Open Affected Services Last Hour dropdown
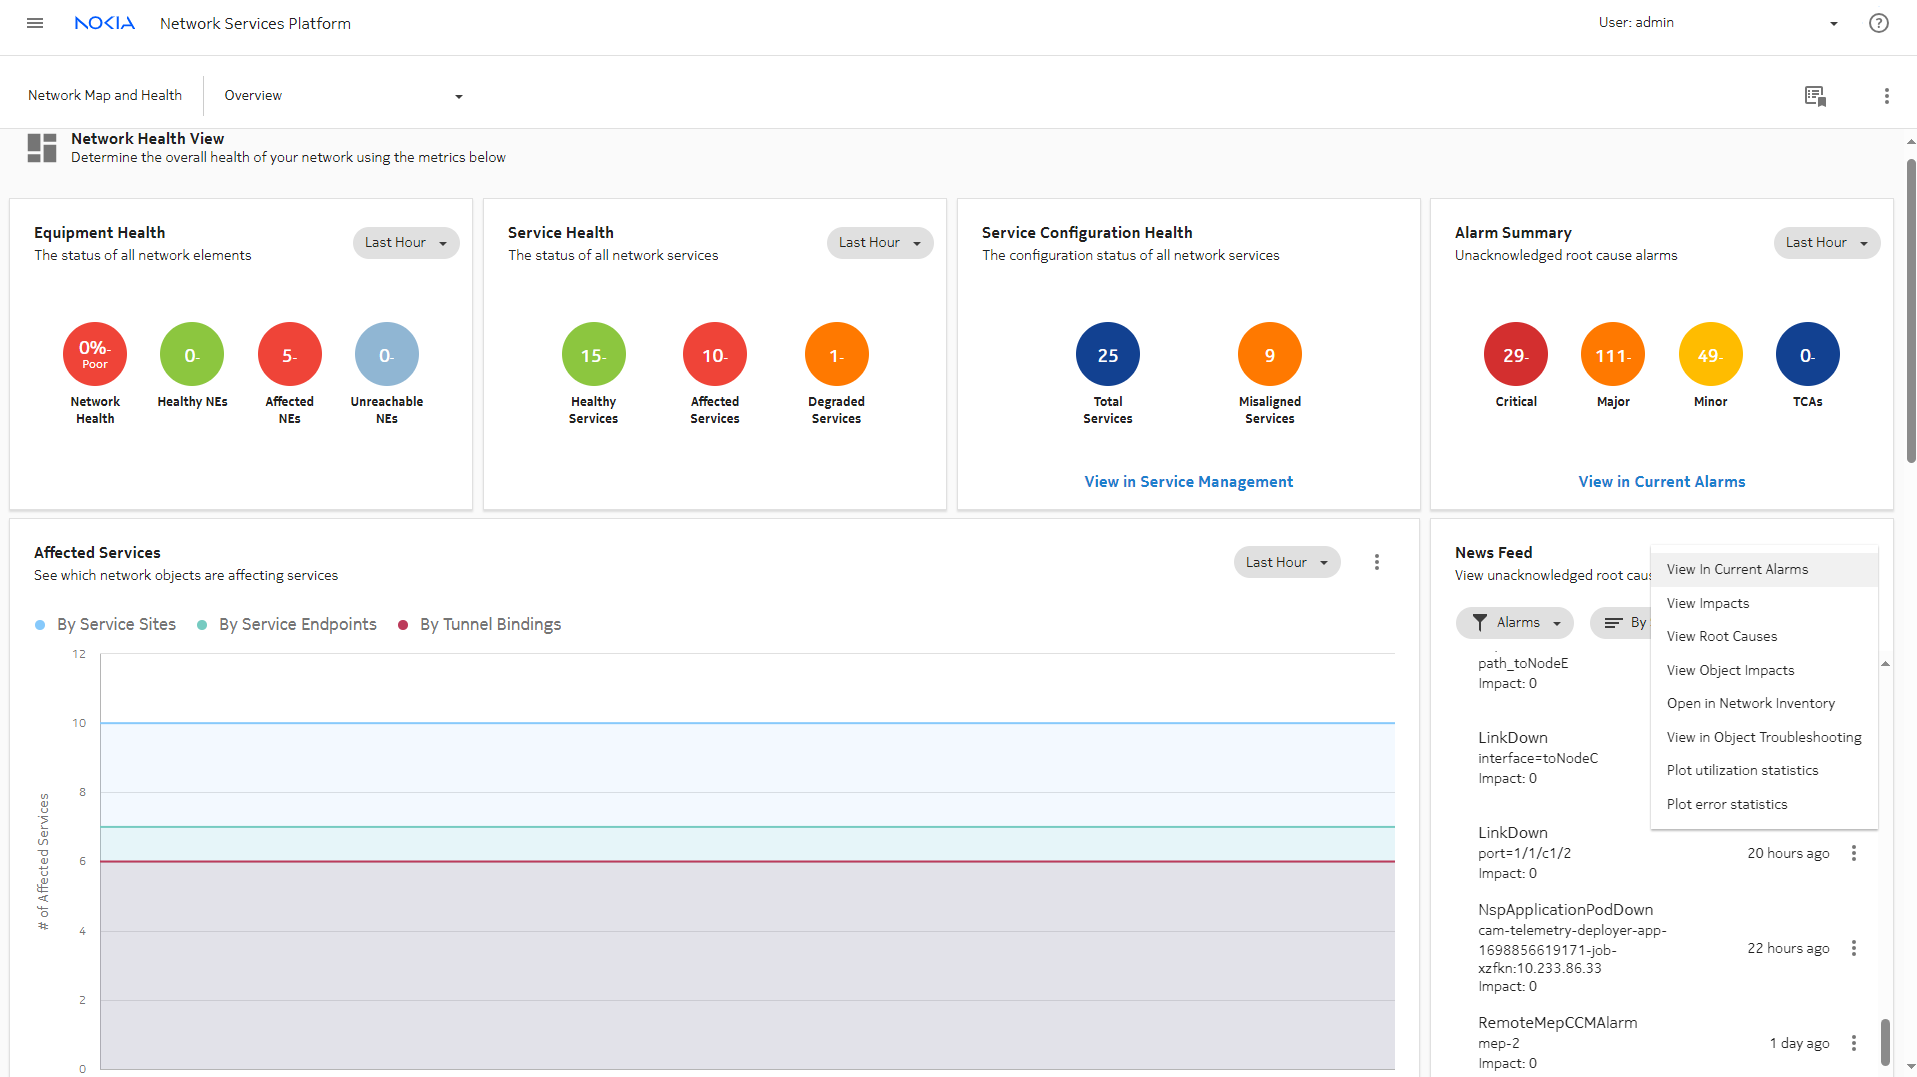This screenshot has height=1077, width=1917. [x=1287, y=563]
